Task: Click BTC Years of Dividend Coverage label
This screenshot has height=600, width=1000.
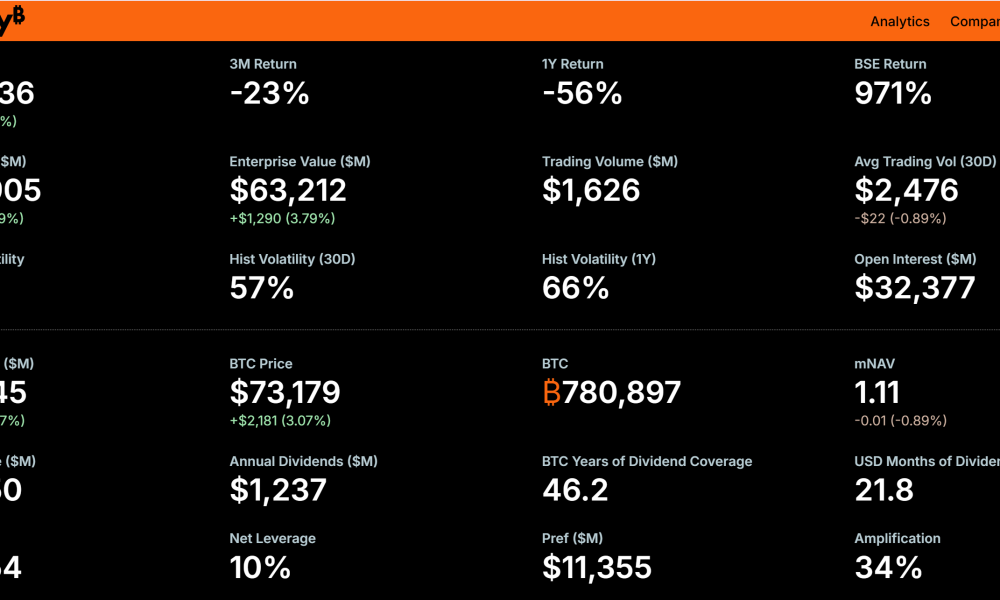Action: tap(647, 461)
